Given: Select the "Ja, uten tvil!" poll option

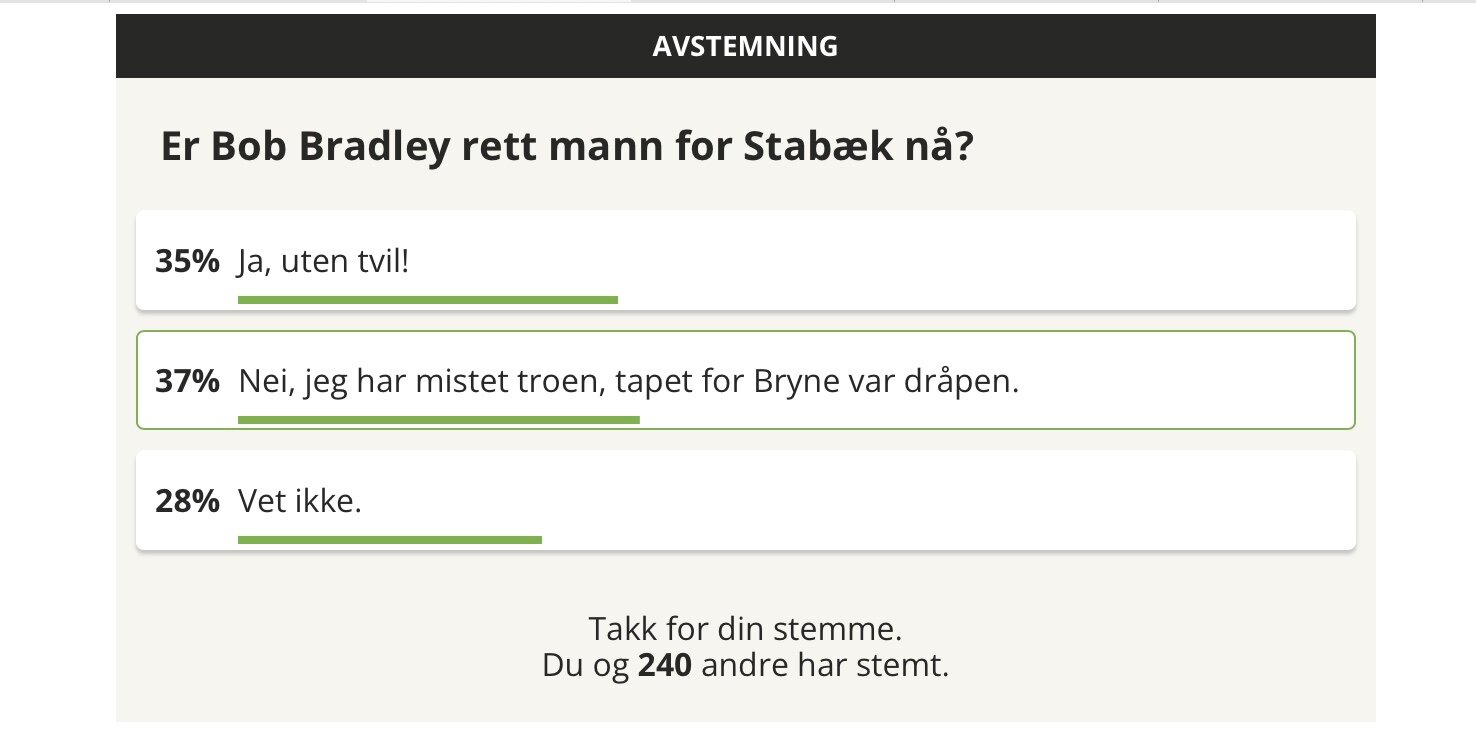Looking at the screenshot, I should click(x=745, y=260).
